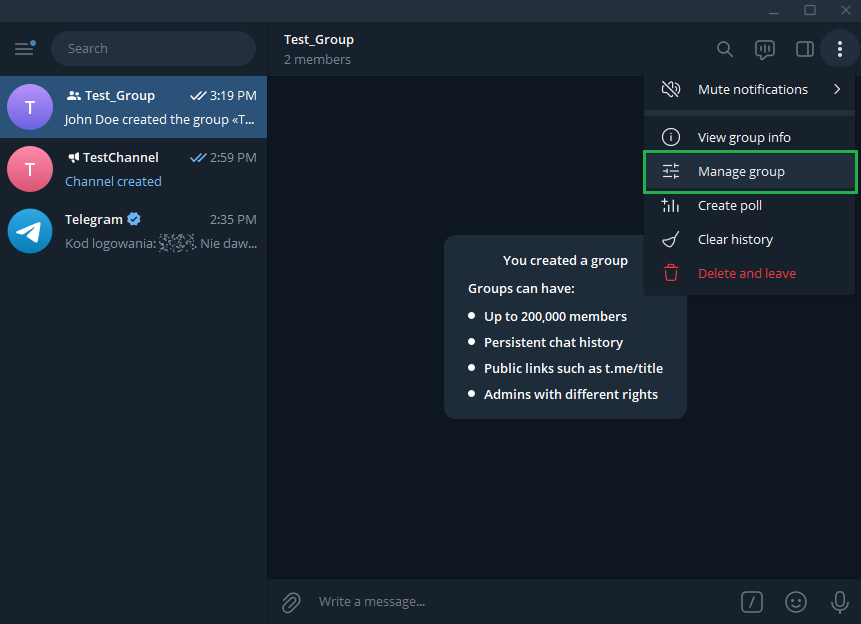Click the Telegram paper plane avatar
The image size is (861, 624).
tap(30, 231)
